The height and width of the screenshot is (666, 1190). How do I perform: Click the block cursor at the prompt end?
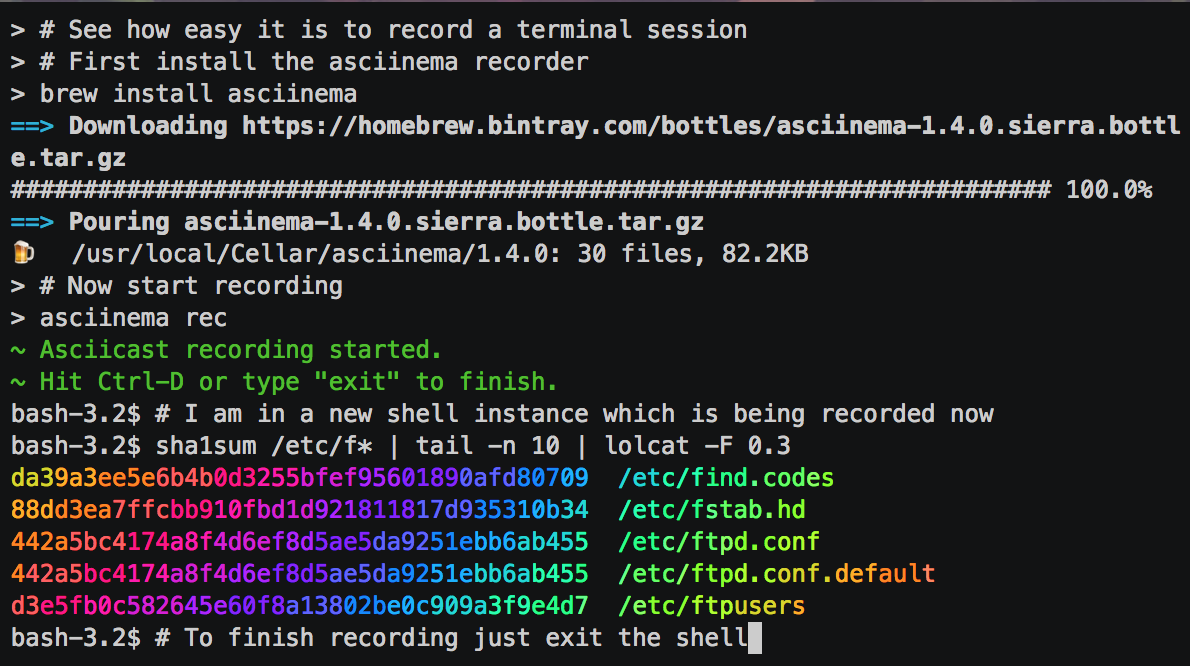tap(755, 638)
